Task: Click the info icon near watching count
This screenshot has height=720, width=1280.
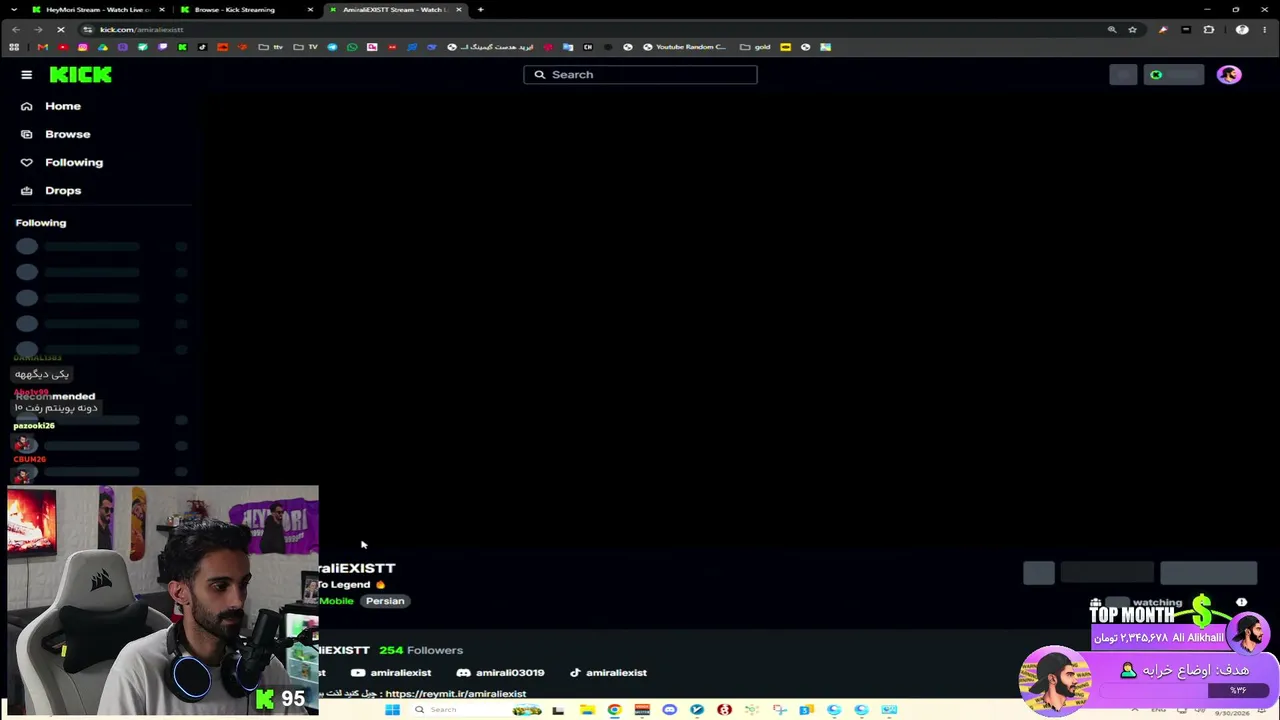Action: (x=1242, y=603)
